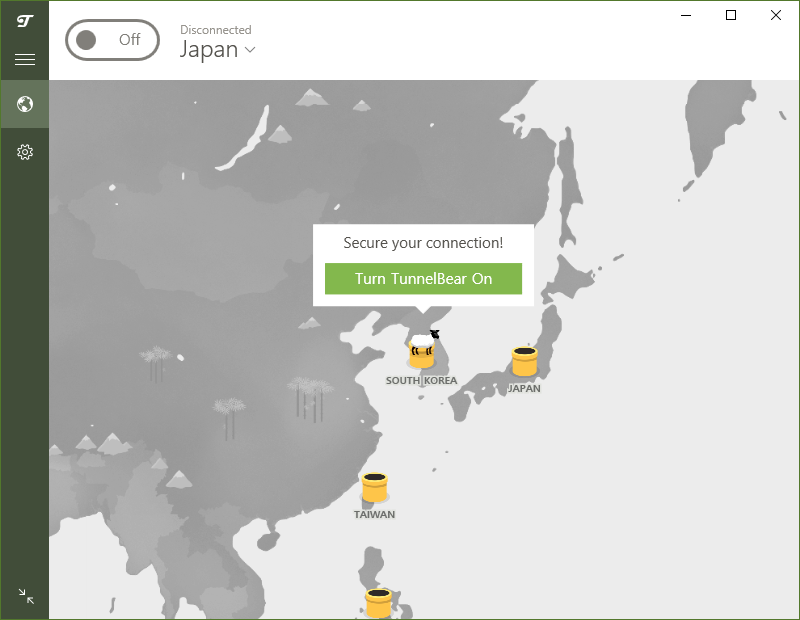Open settings via the gear icon
The height and width of the screenshot is (620, 800).
coord(24,152)
